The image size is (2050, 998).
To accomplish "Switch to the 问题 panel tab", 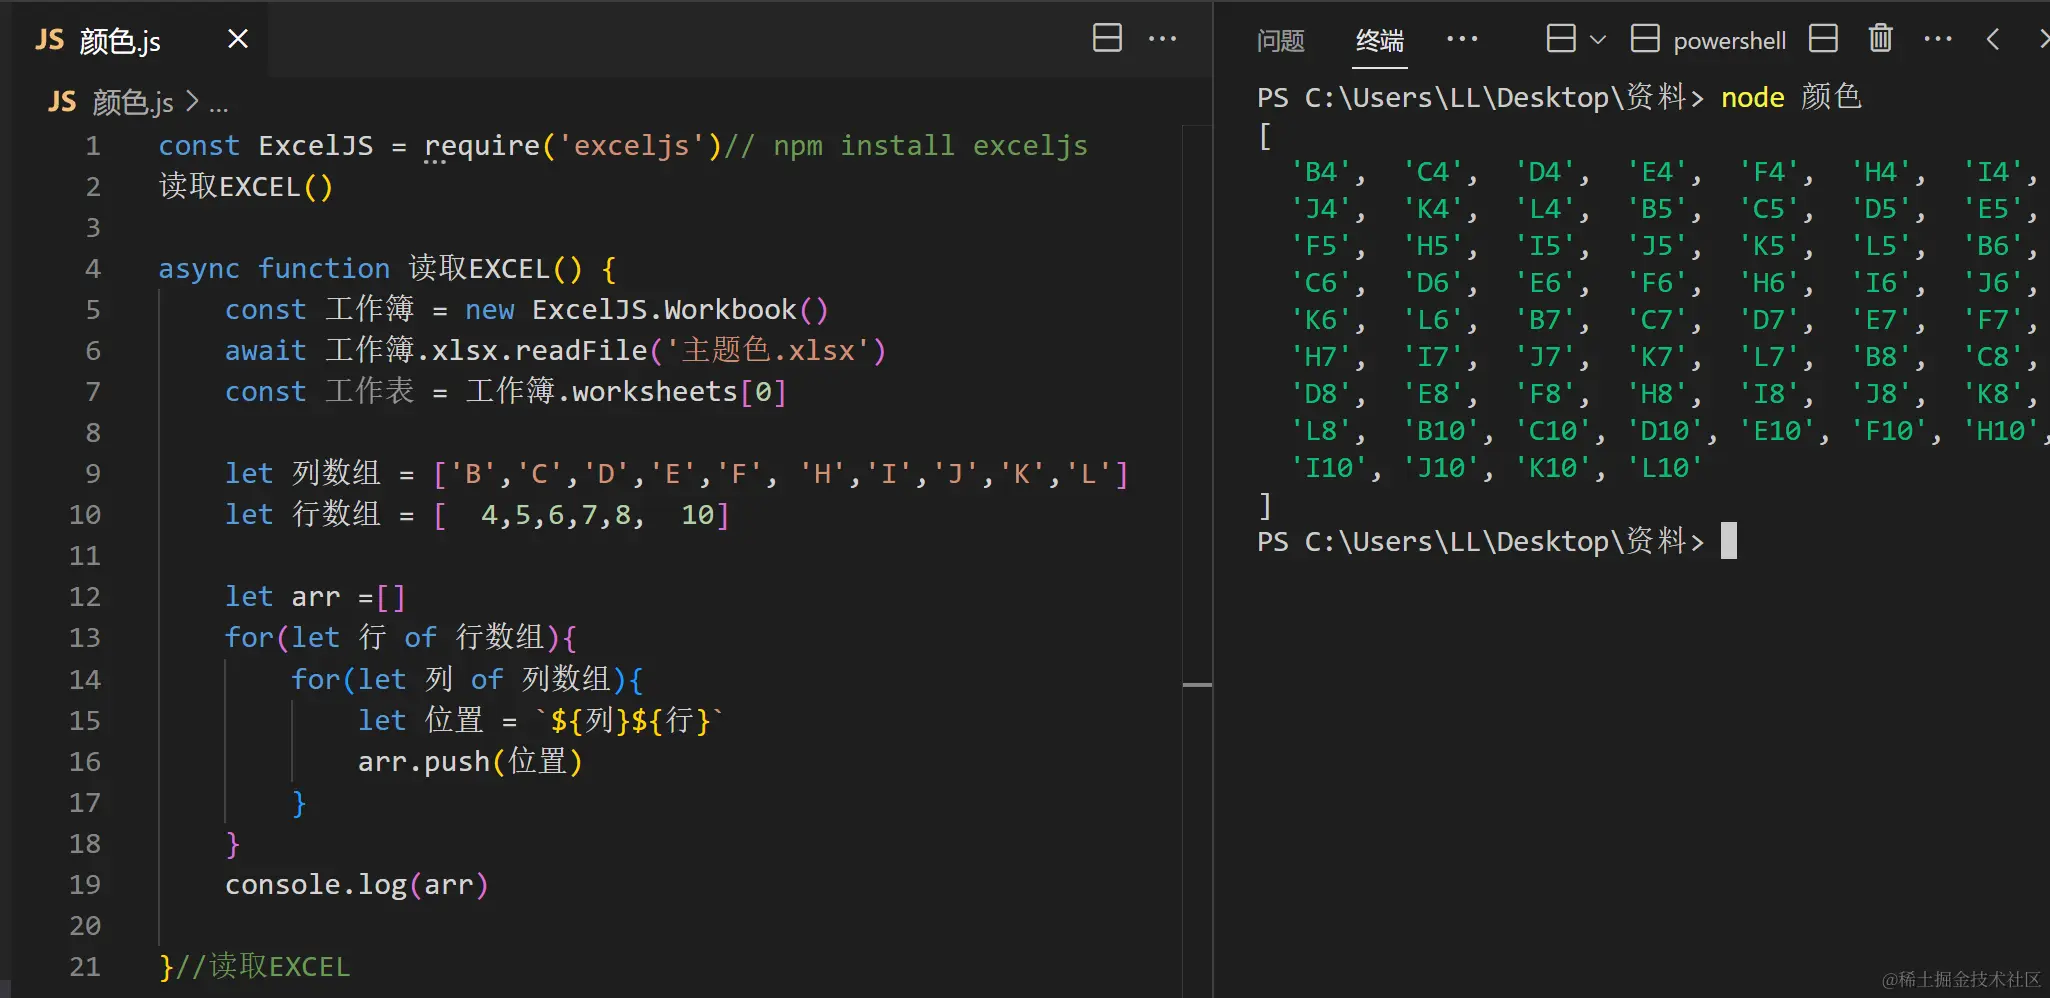I will [x=1281, y=40].
